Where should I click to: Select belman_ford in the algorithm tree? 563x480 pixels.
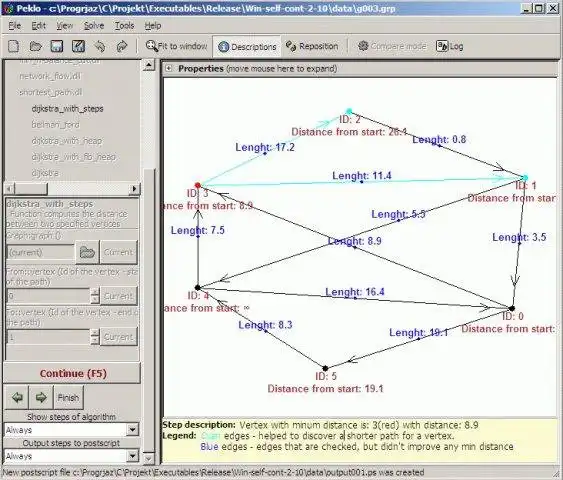[55, 125]
